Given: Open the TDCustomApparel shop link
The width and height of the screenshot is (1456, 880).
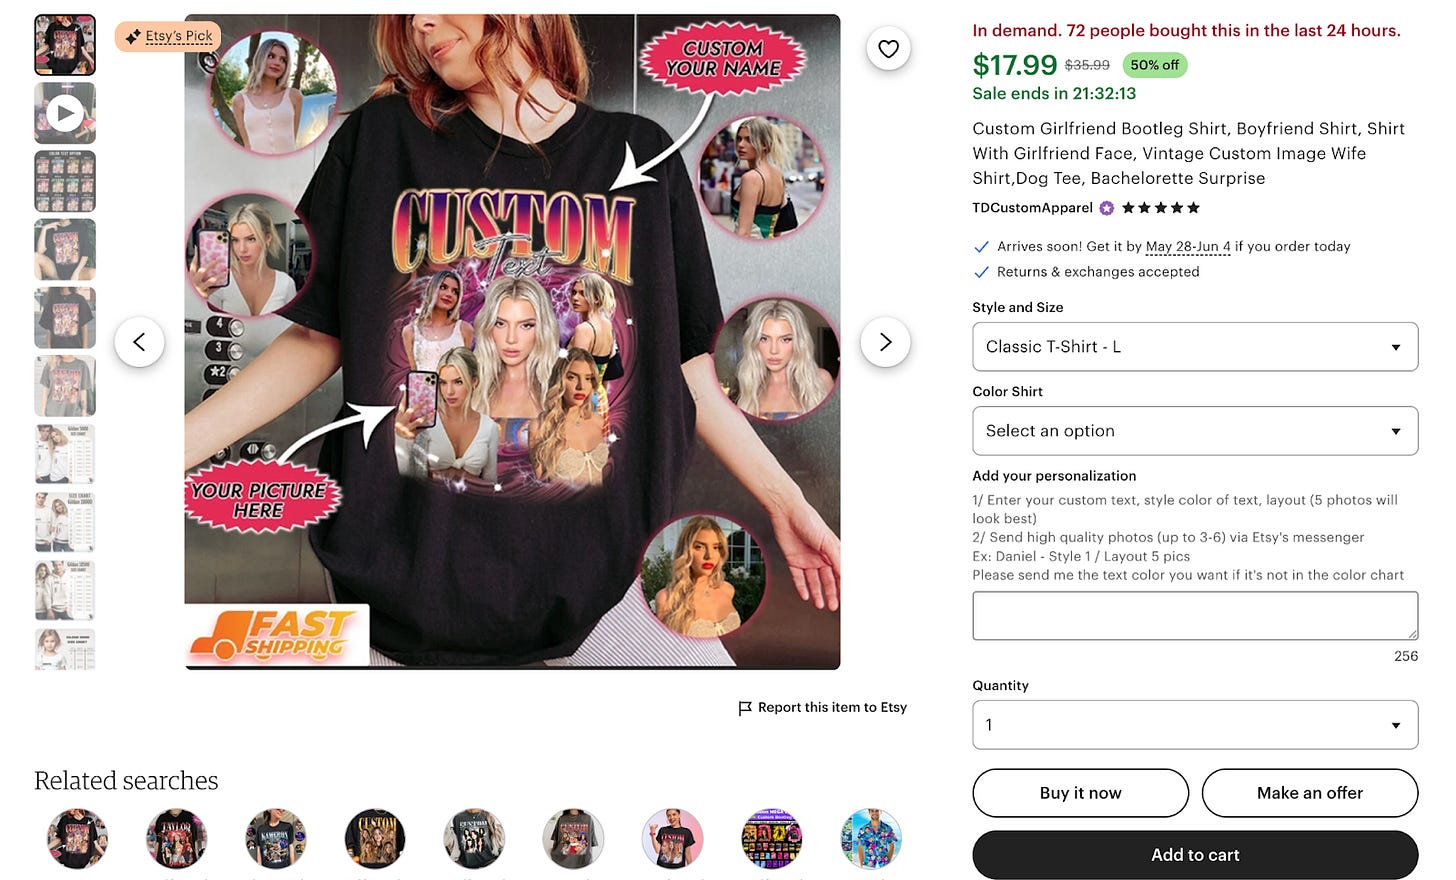Looking at the screenshot, I should click(x=1032, y=208).
